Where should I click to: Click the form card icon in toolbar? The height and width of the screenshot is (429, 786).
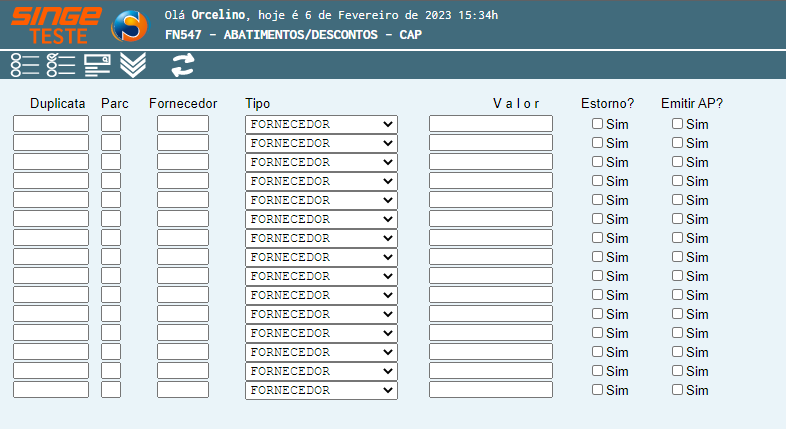tap(97, 65)
